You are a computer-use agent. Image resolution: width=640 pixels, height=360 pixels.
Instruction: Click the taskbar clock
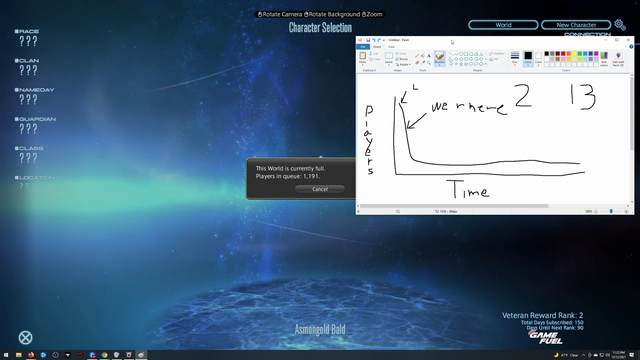coord(619,355)
